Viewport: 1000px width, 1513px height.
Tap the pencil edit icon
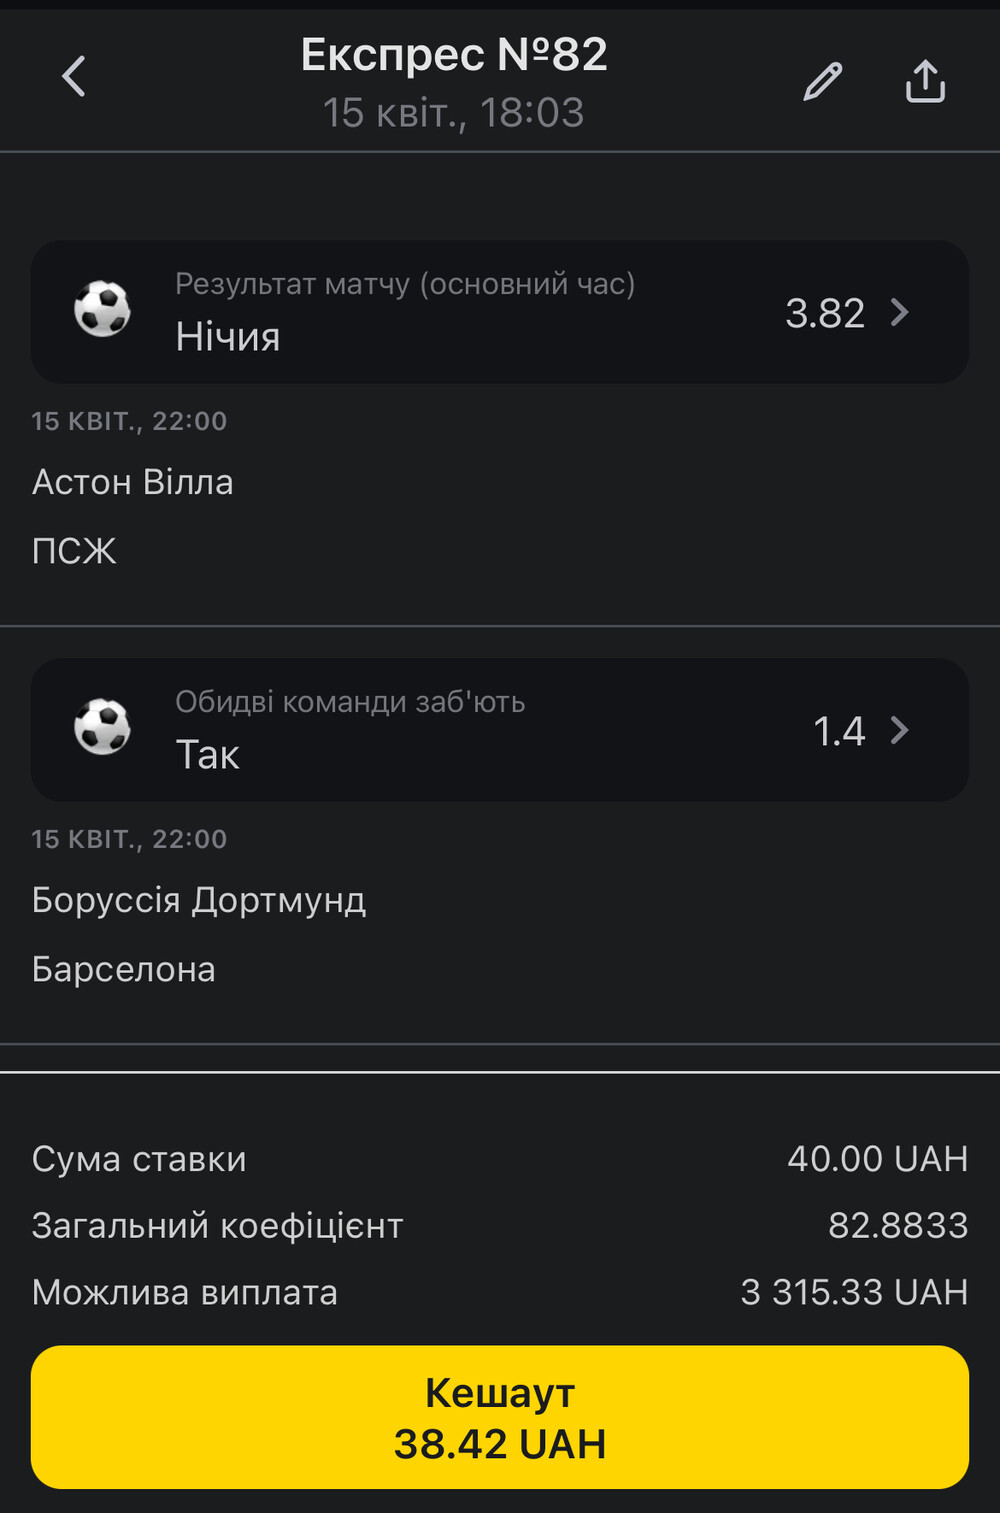pos(823,82)
